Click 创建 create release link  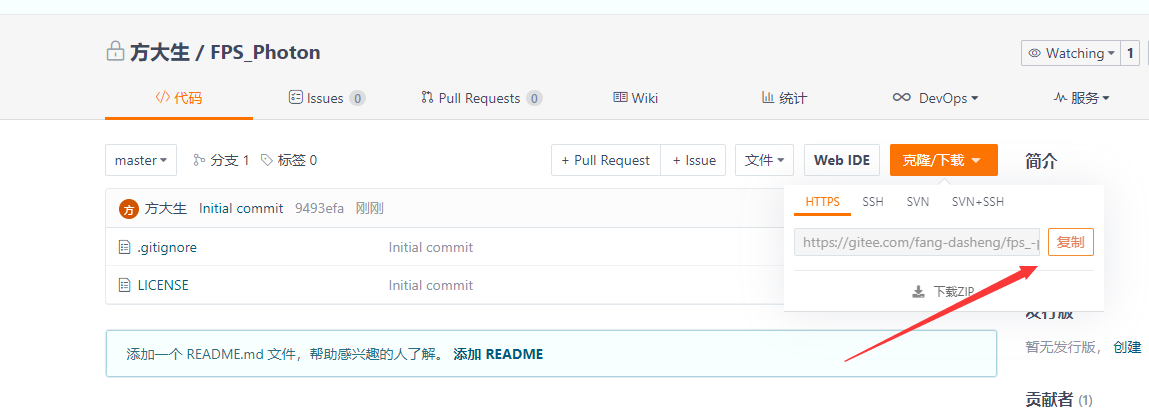point(1127,347)
